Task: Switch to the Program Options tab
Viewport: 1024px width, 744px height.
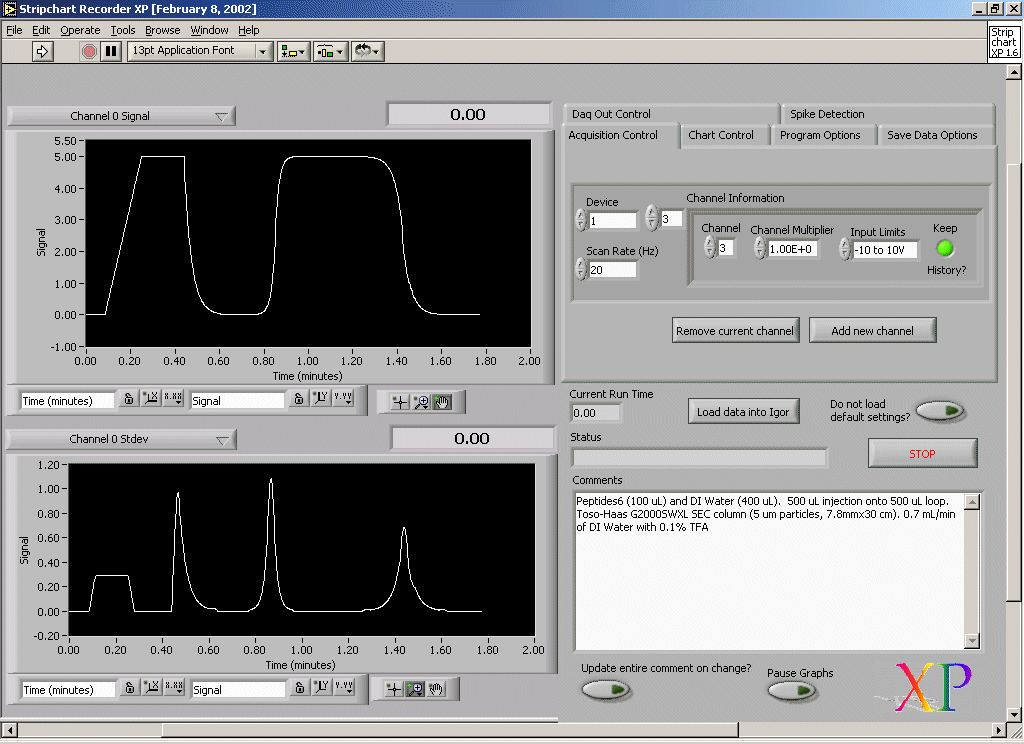Action: [x=820, y=135]
